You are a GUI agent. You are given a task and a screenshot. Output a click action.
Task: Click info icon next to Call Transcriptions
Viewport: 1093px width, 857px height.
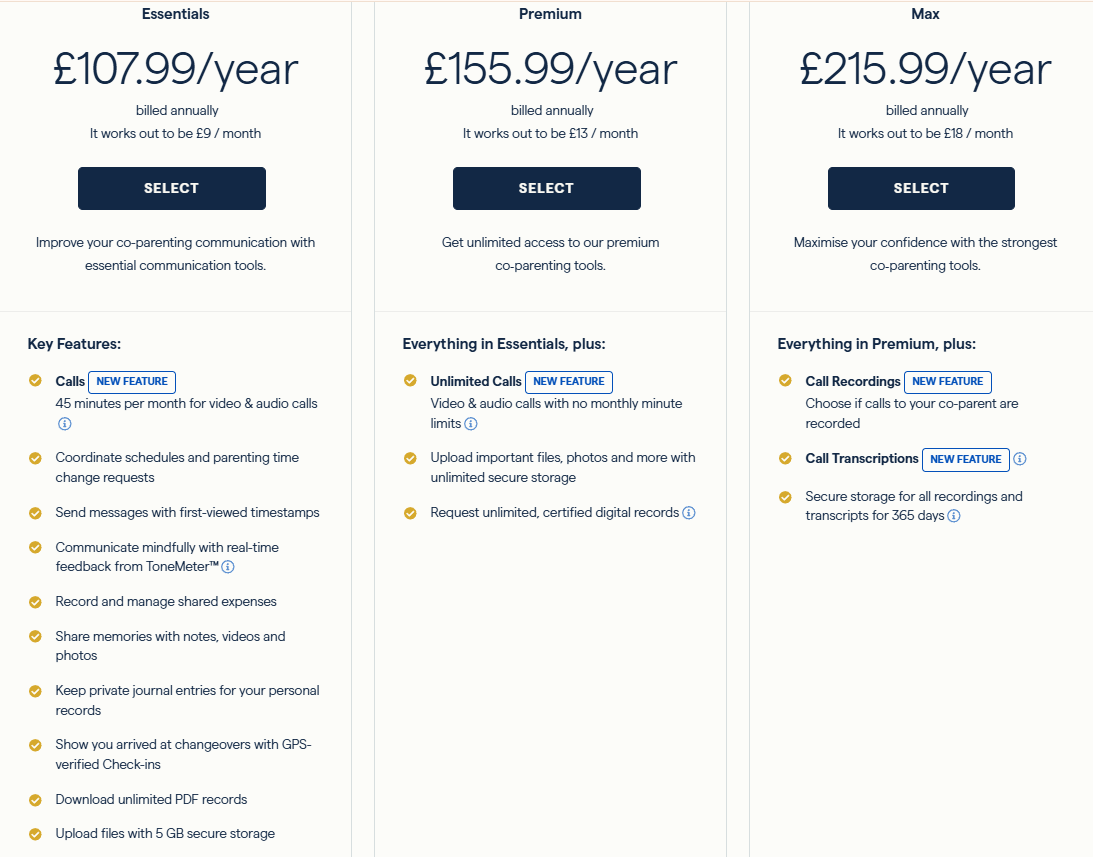[x=1020, y=459]
